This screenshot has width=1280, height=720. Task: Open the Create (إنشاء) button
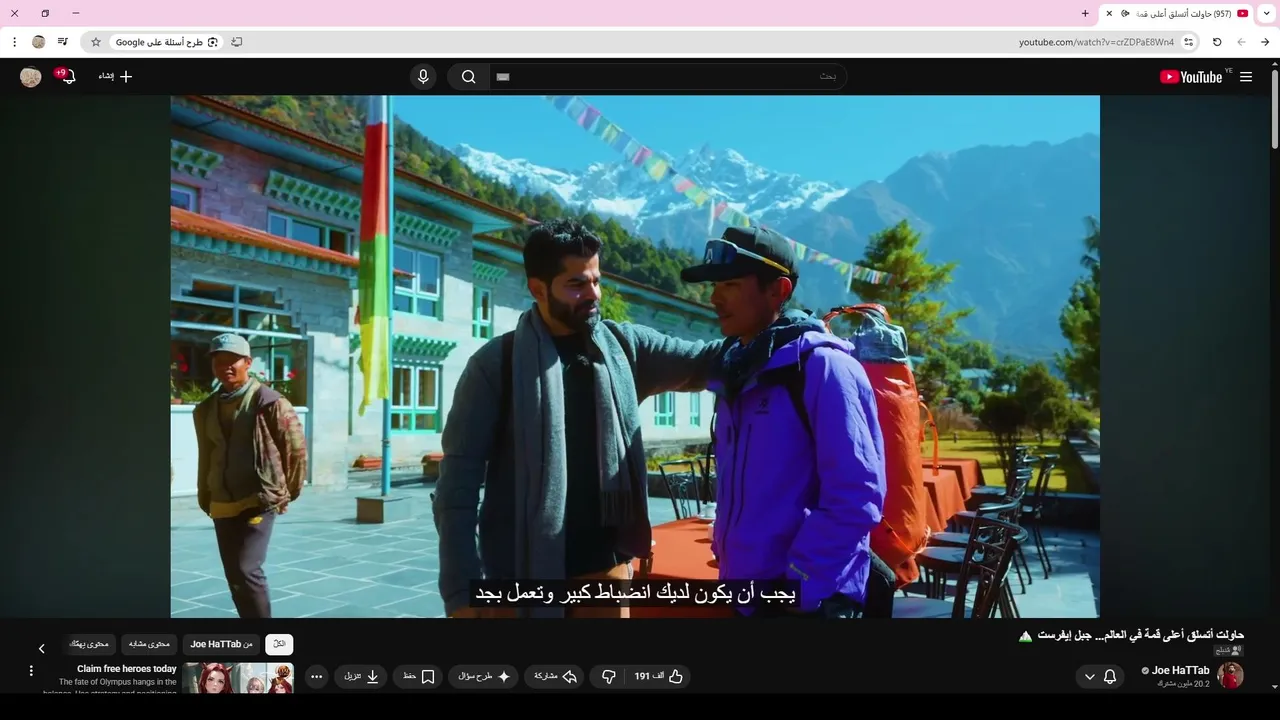115,76
